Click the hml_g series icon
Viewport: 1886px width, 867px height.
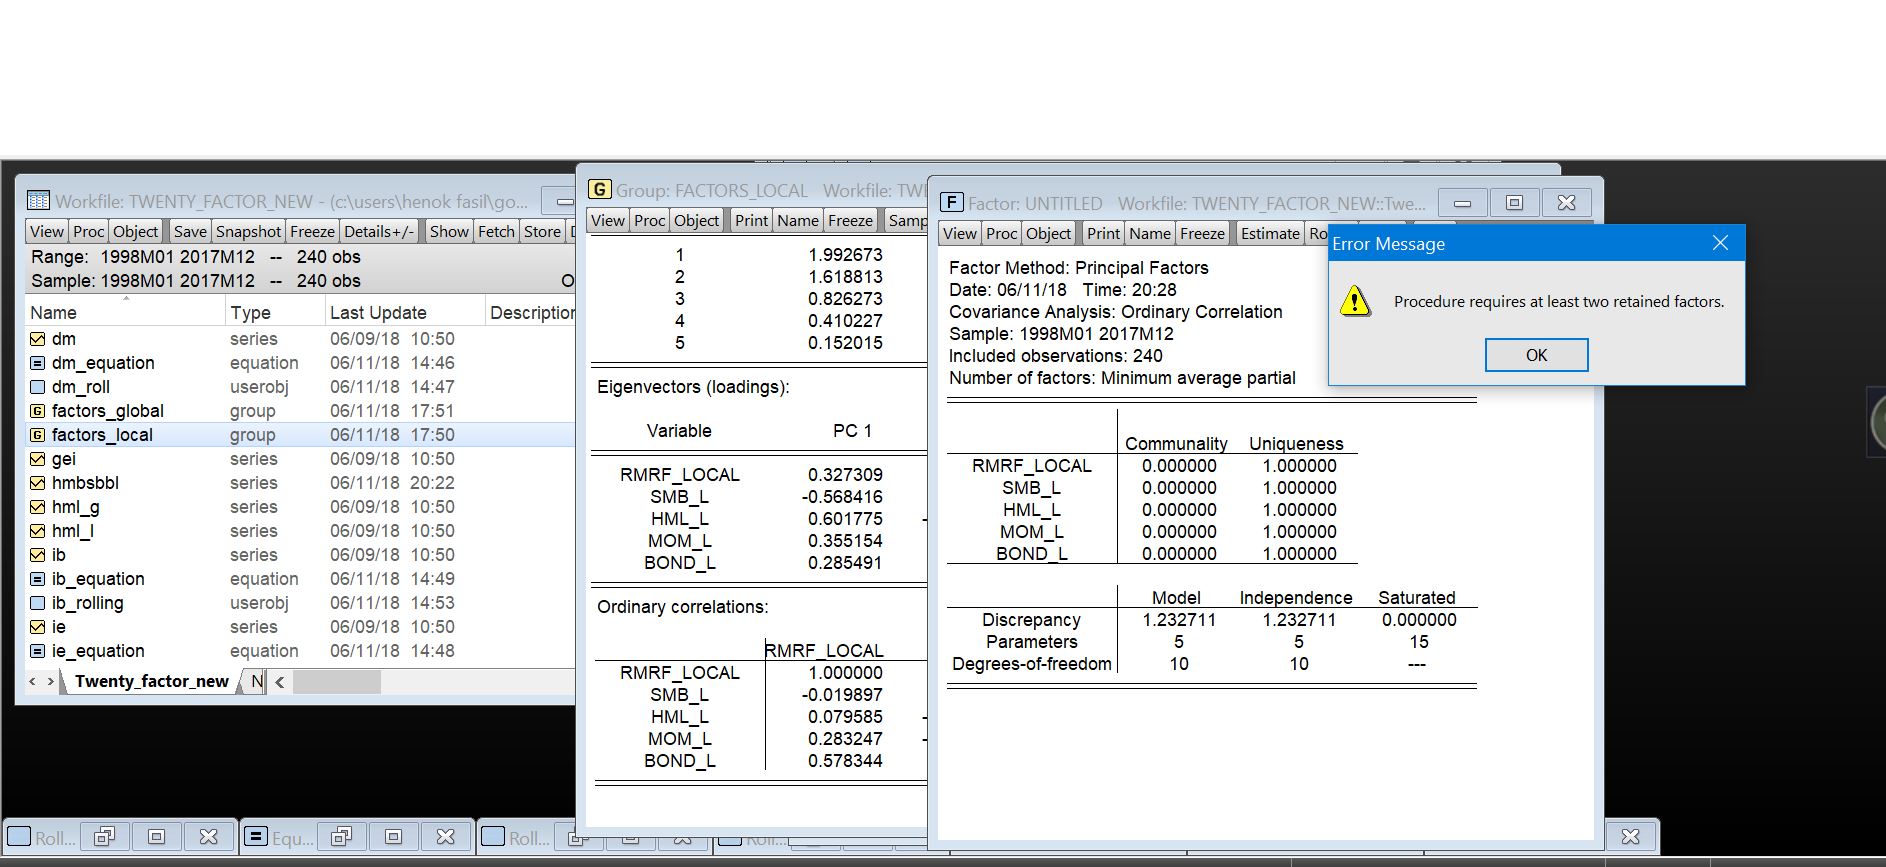point(38,507)
